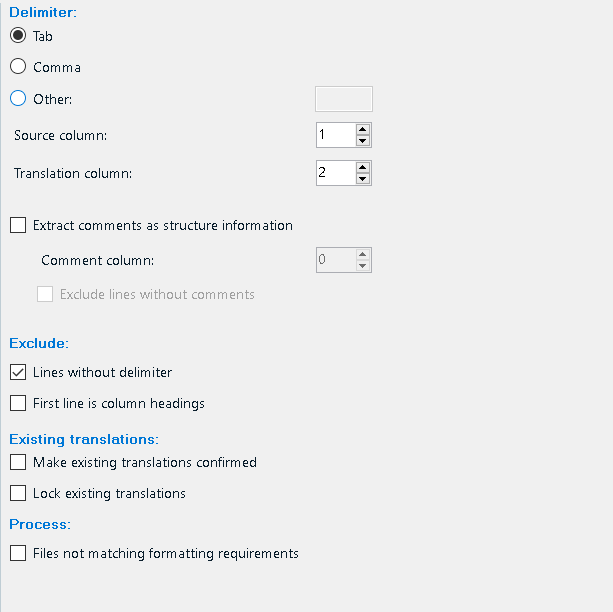Click the Comment column down arrow
This screenshot has width=613, height=612.
[x=363, y=266]
